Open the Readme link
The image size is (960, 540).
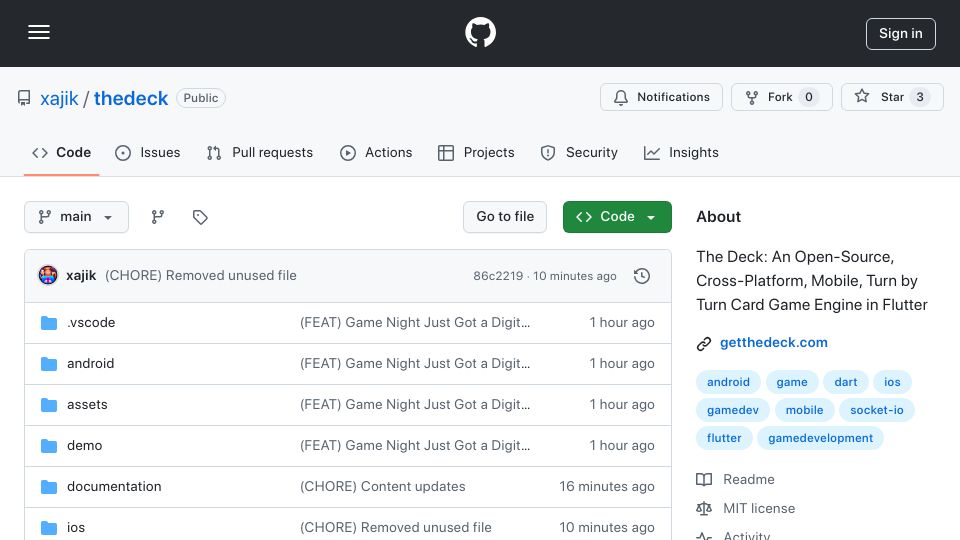pos(735,479)
